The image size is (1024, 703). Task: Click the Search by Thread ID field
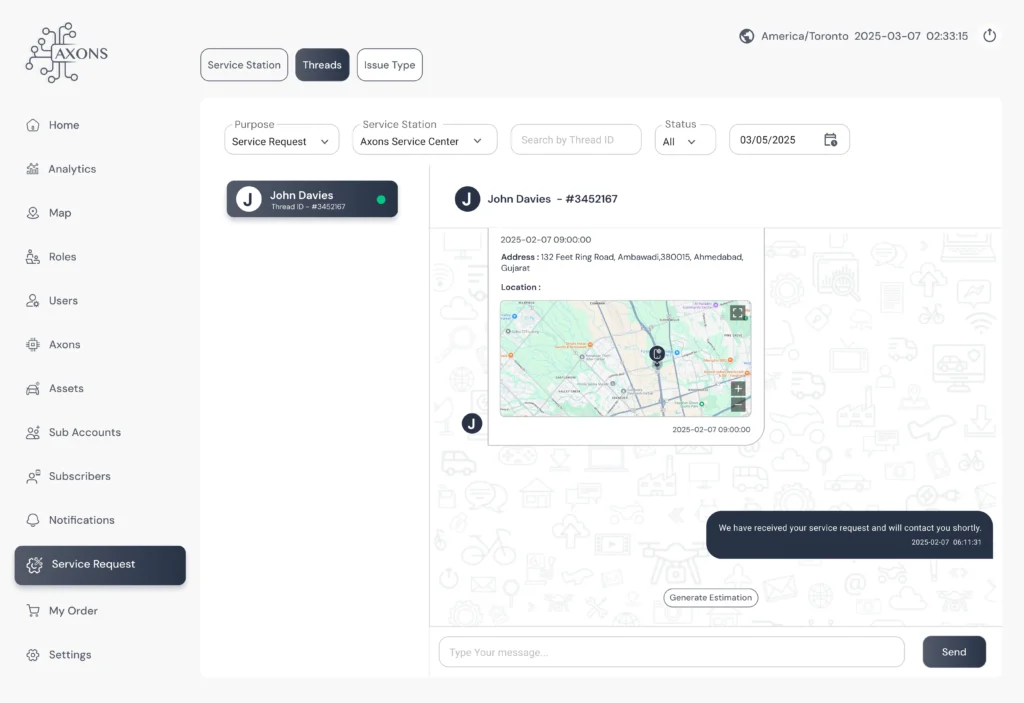click(x=575, y=140)
